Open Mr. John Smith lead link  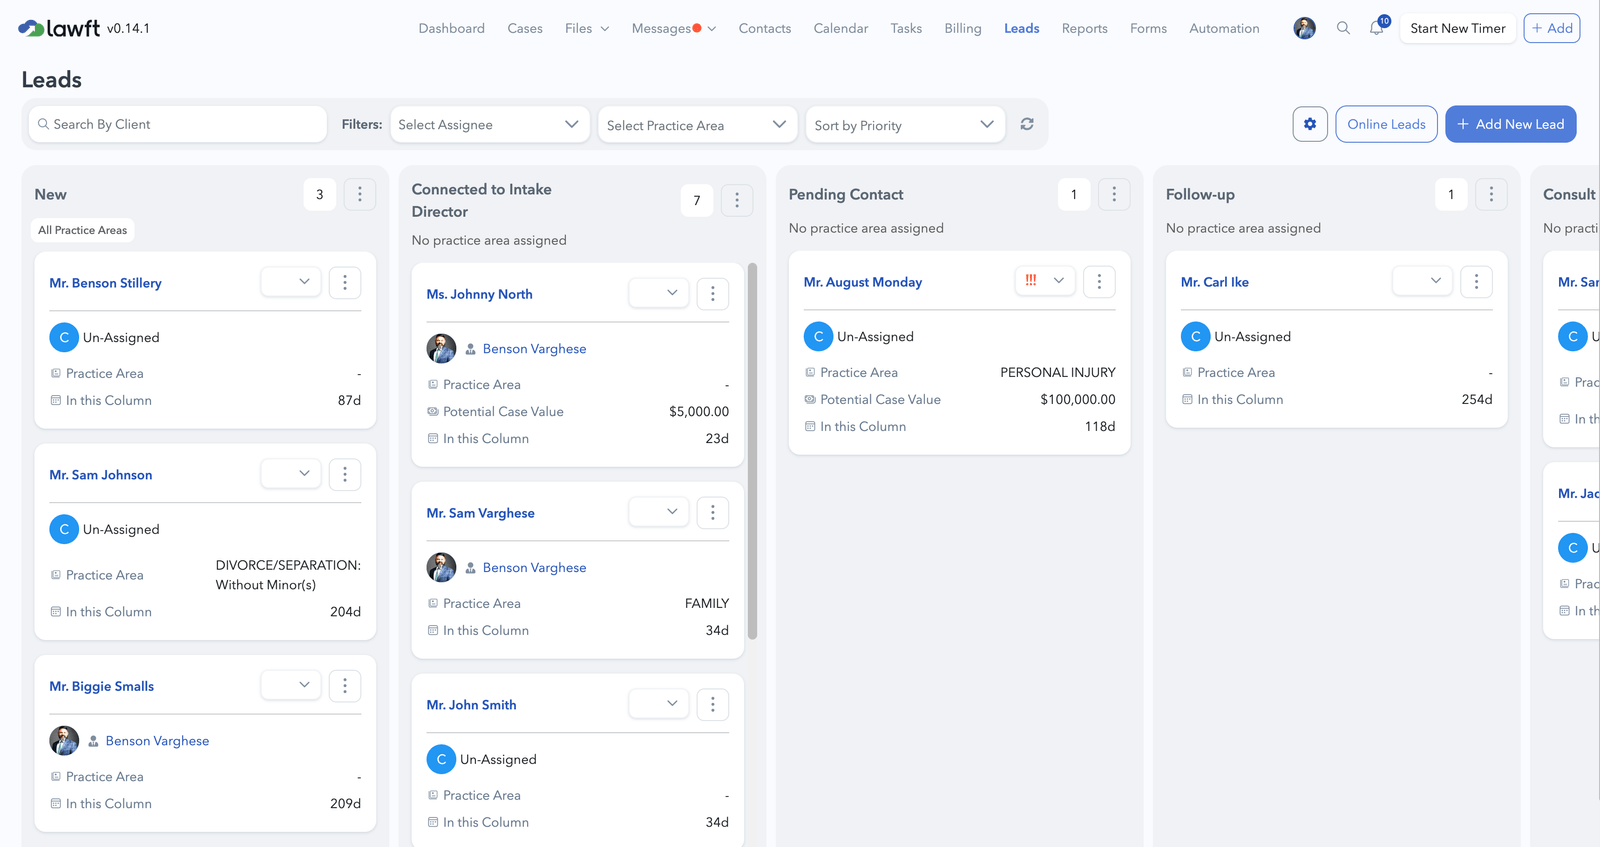(x=471, y=705)
